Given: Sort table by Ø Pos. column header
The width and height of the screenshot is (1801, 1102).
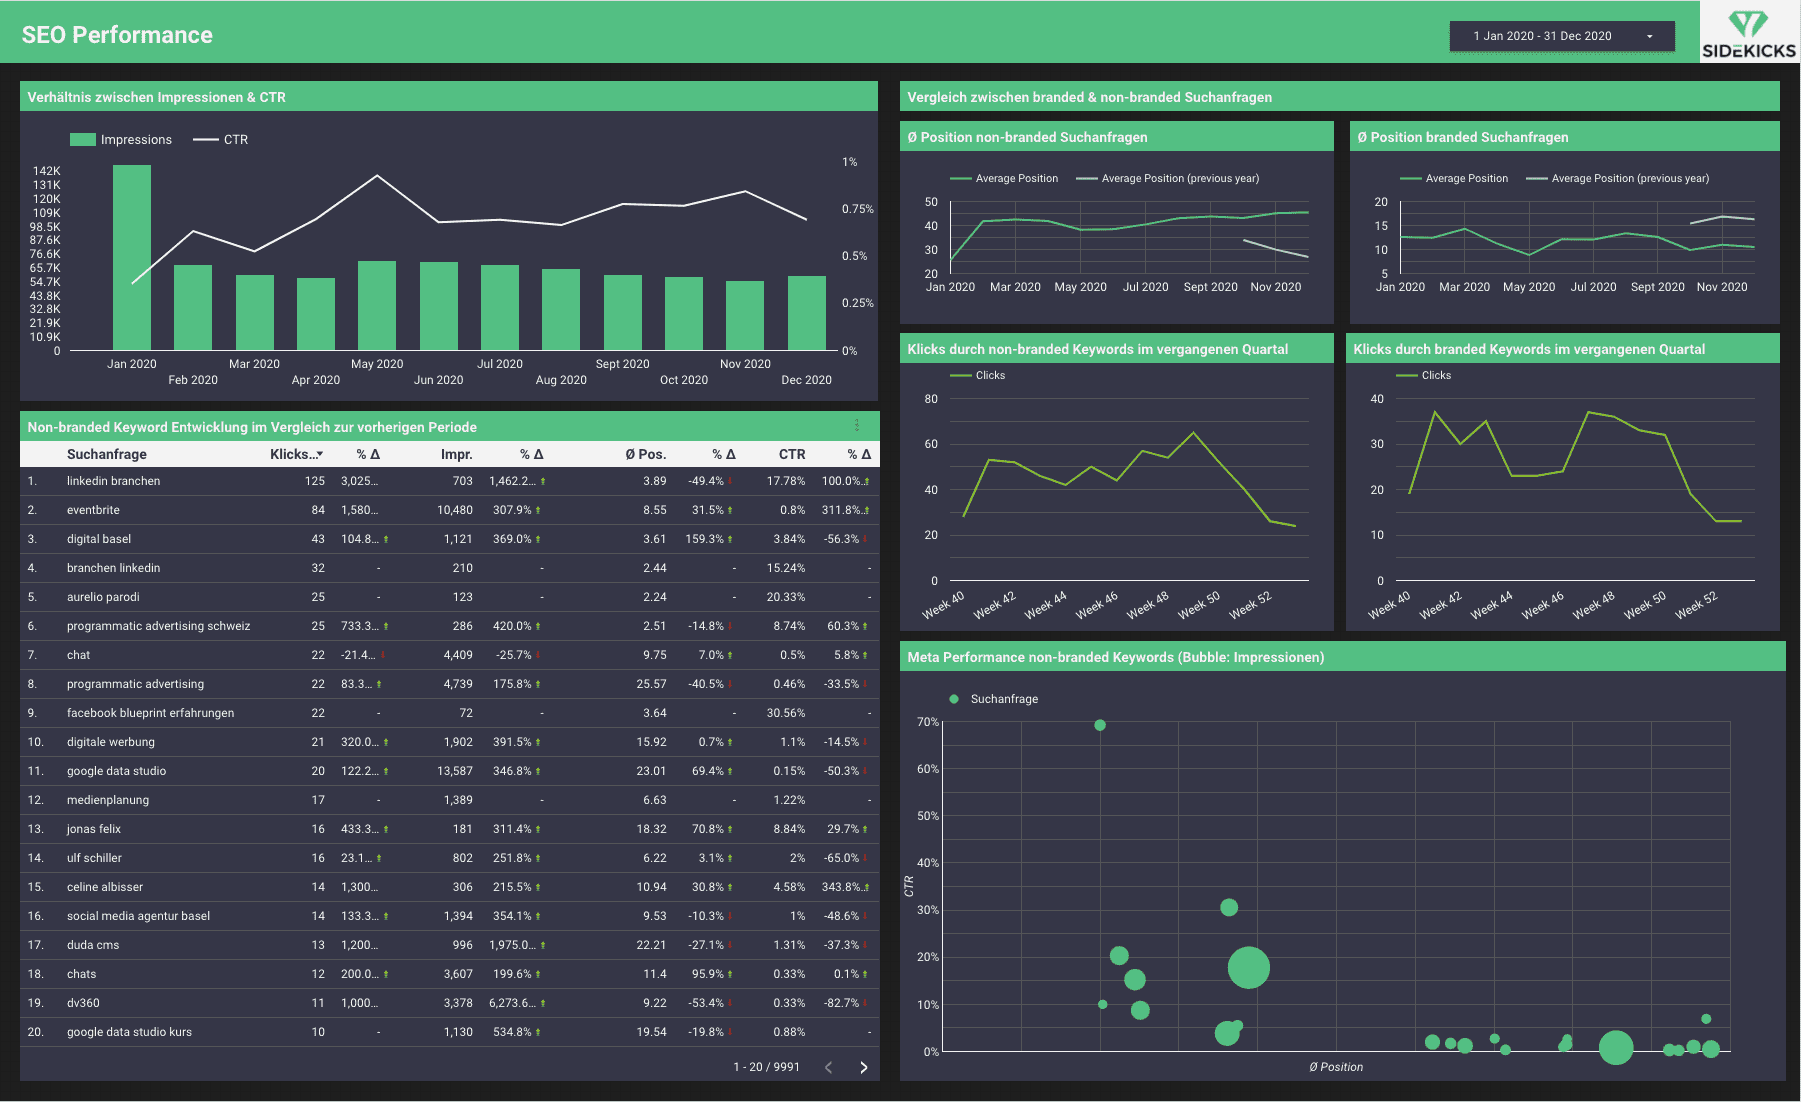Looking at the screenshot, I should click(646, 454).
